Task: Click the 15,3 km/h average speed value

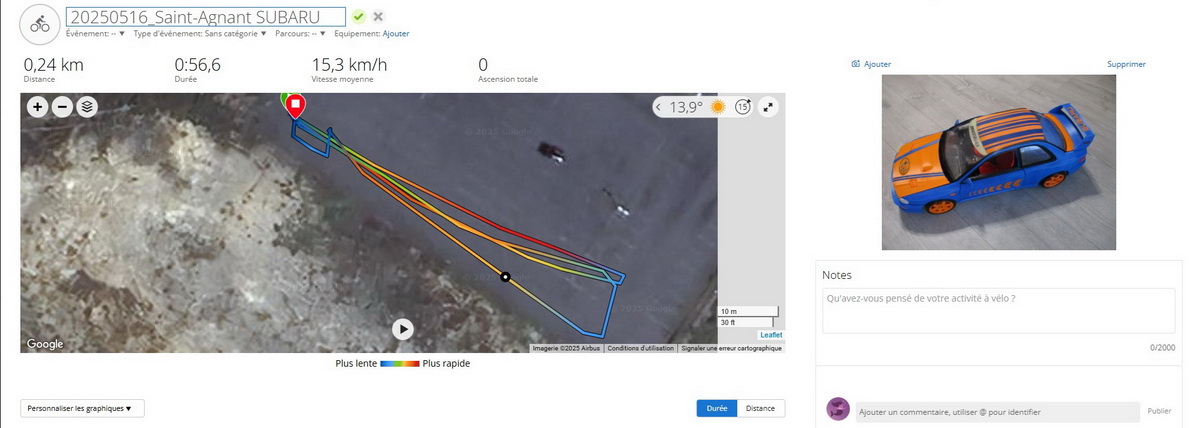Action: click(x=349, y=65)
